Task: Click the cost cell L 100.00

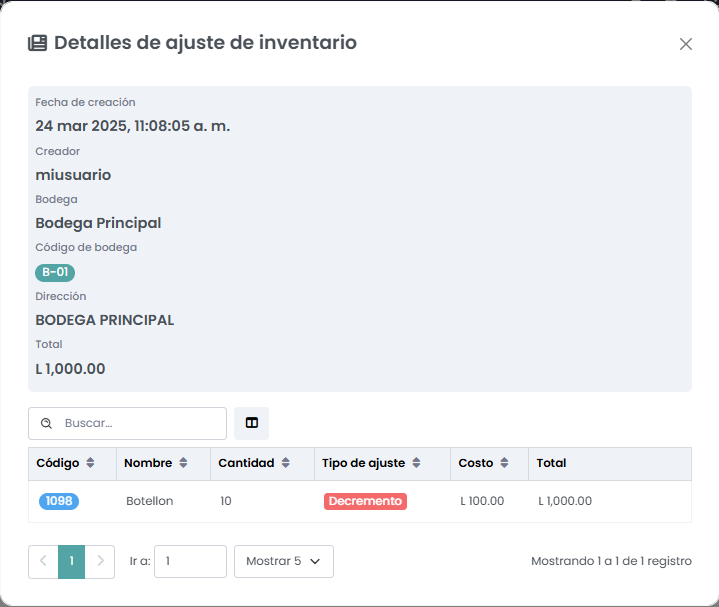Action: [482, 501]
